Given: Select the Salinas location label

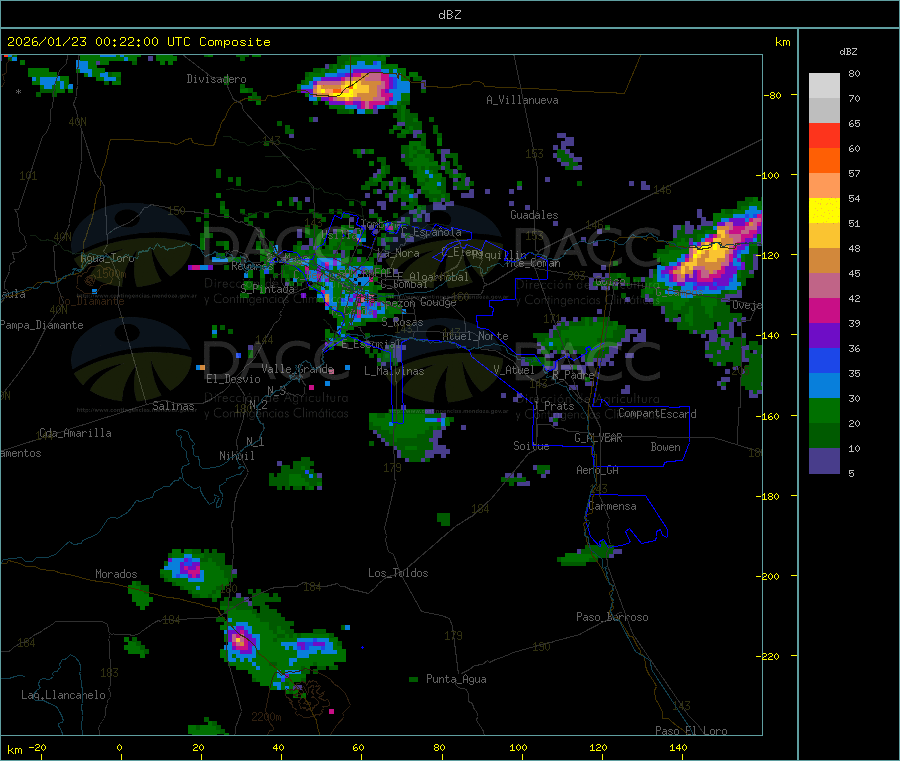Looking at the screenshot, I should [x=176, y=406].
